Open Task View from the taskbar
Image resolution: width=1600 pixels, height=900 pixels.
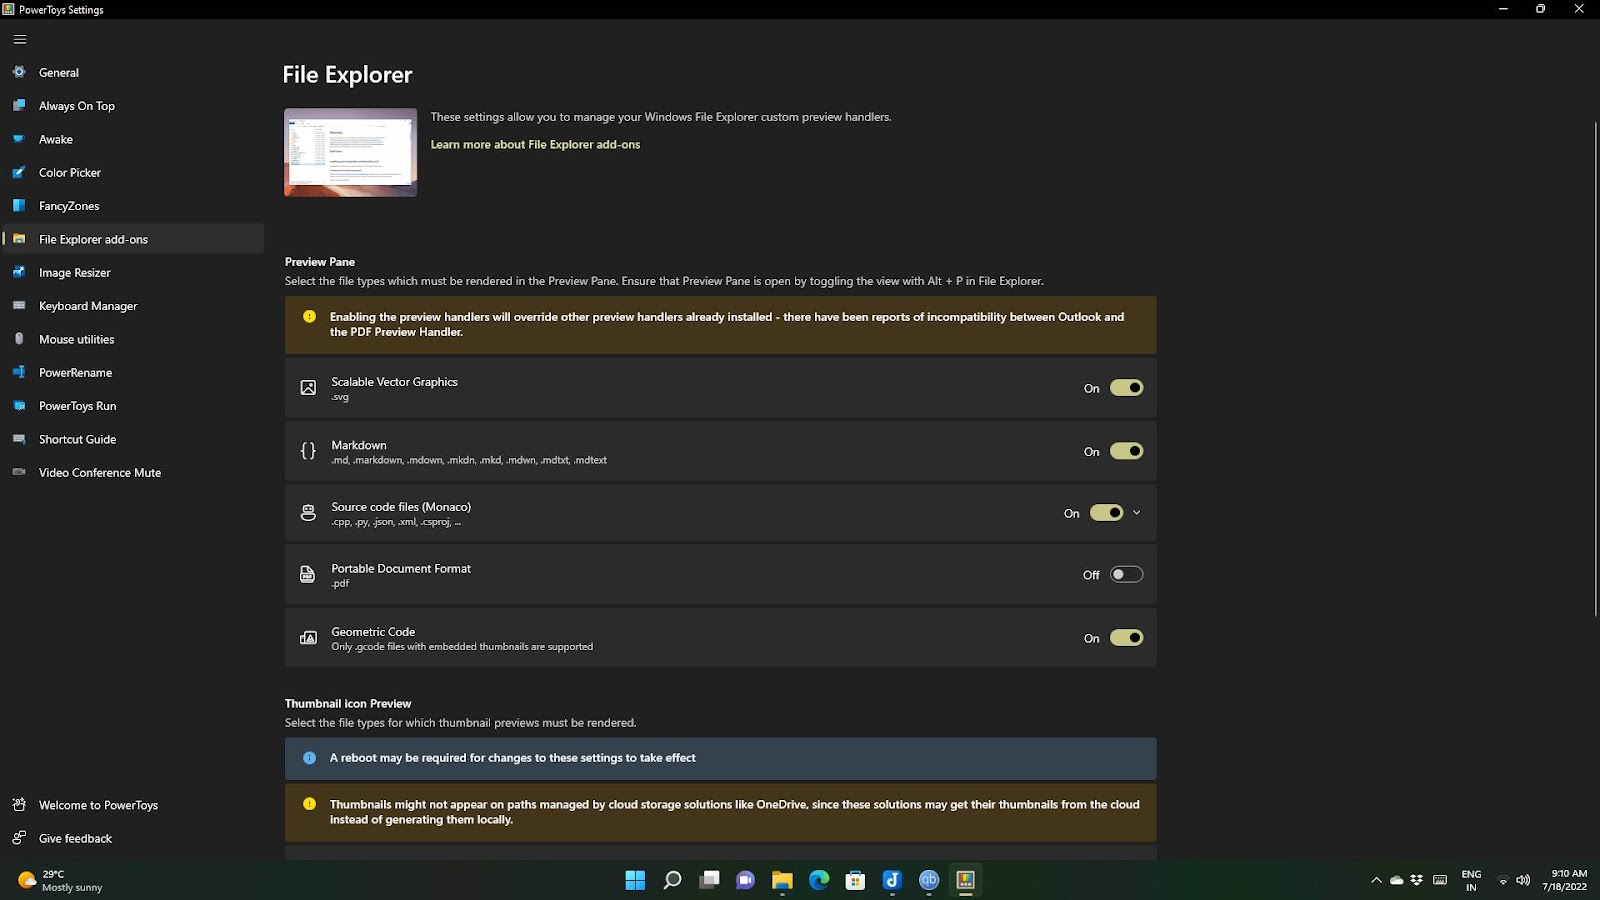click(709, 880)
